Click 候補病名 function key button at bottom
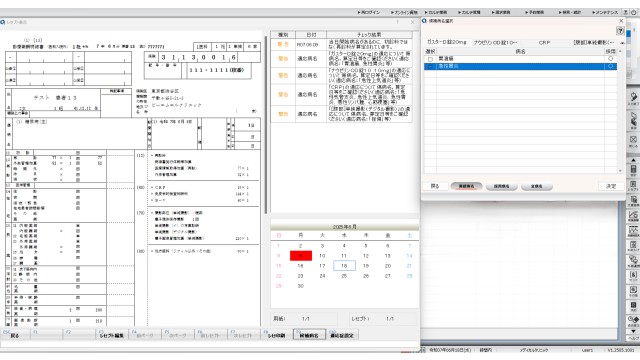Screen dimensions: 640x360 (309, 334)
